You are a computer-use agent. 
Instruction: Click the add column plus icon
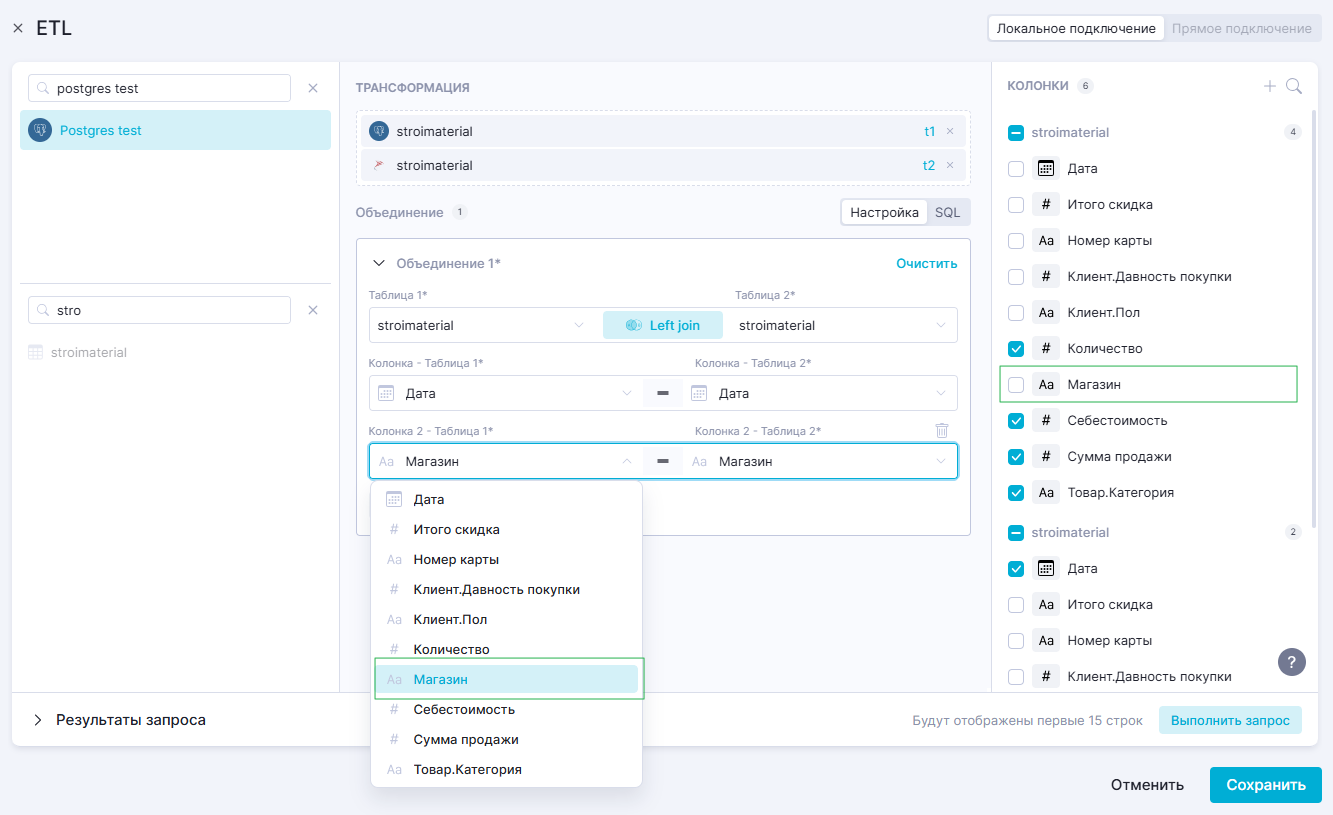pos(1270,86)
